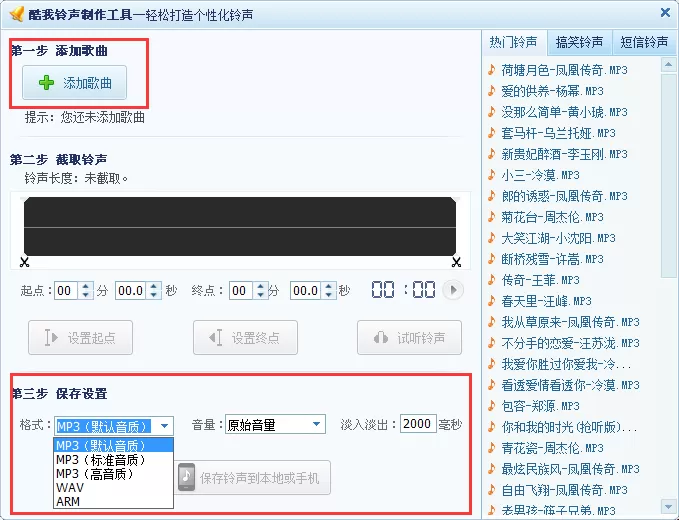This screenshot has height=520, width=679.
Task: Click music note icon beside 传奇-王菲
Action: [491, 280]
